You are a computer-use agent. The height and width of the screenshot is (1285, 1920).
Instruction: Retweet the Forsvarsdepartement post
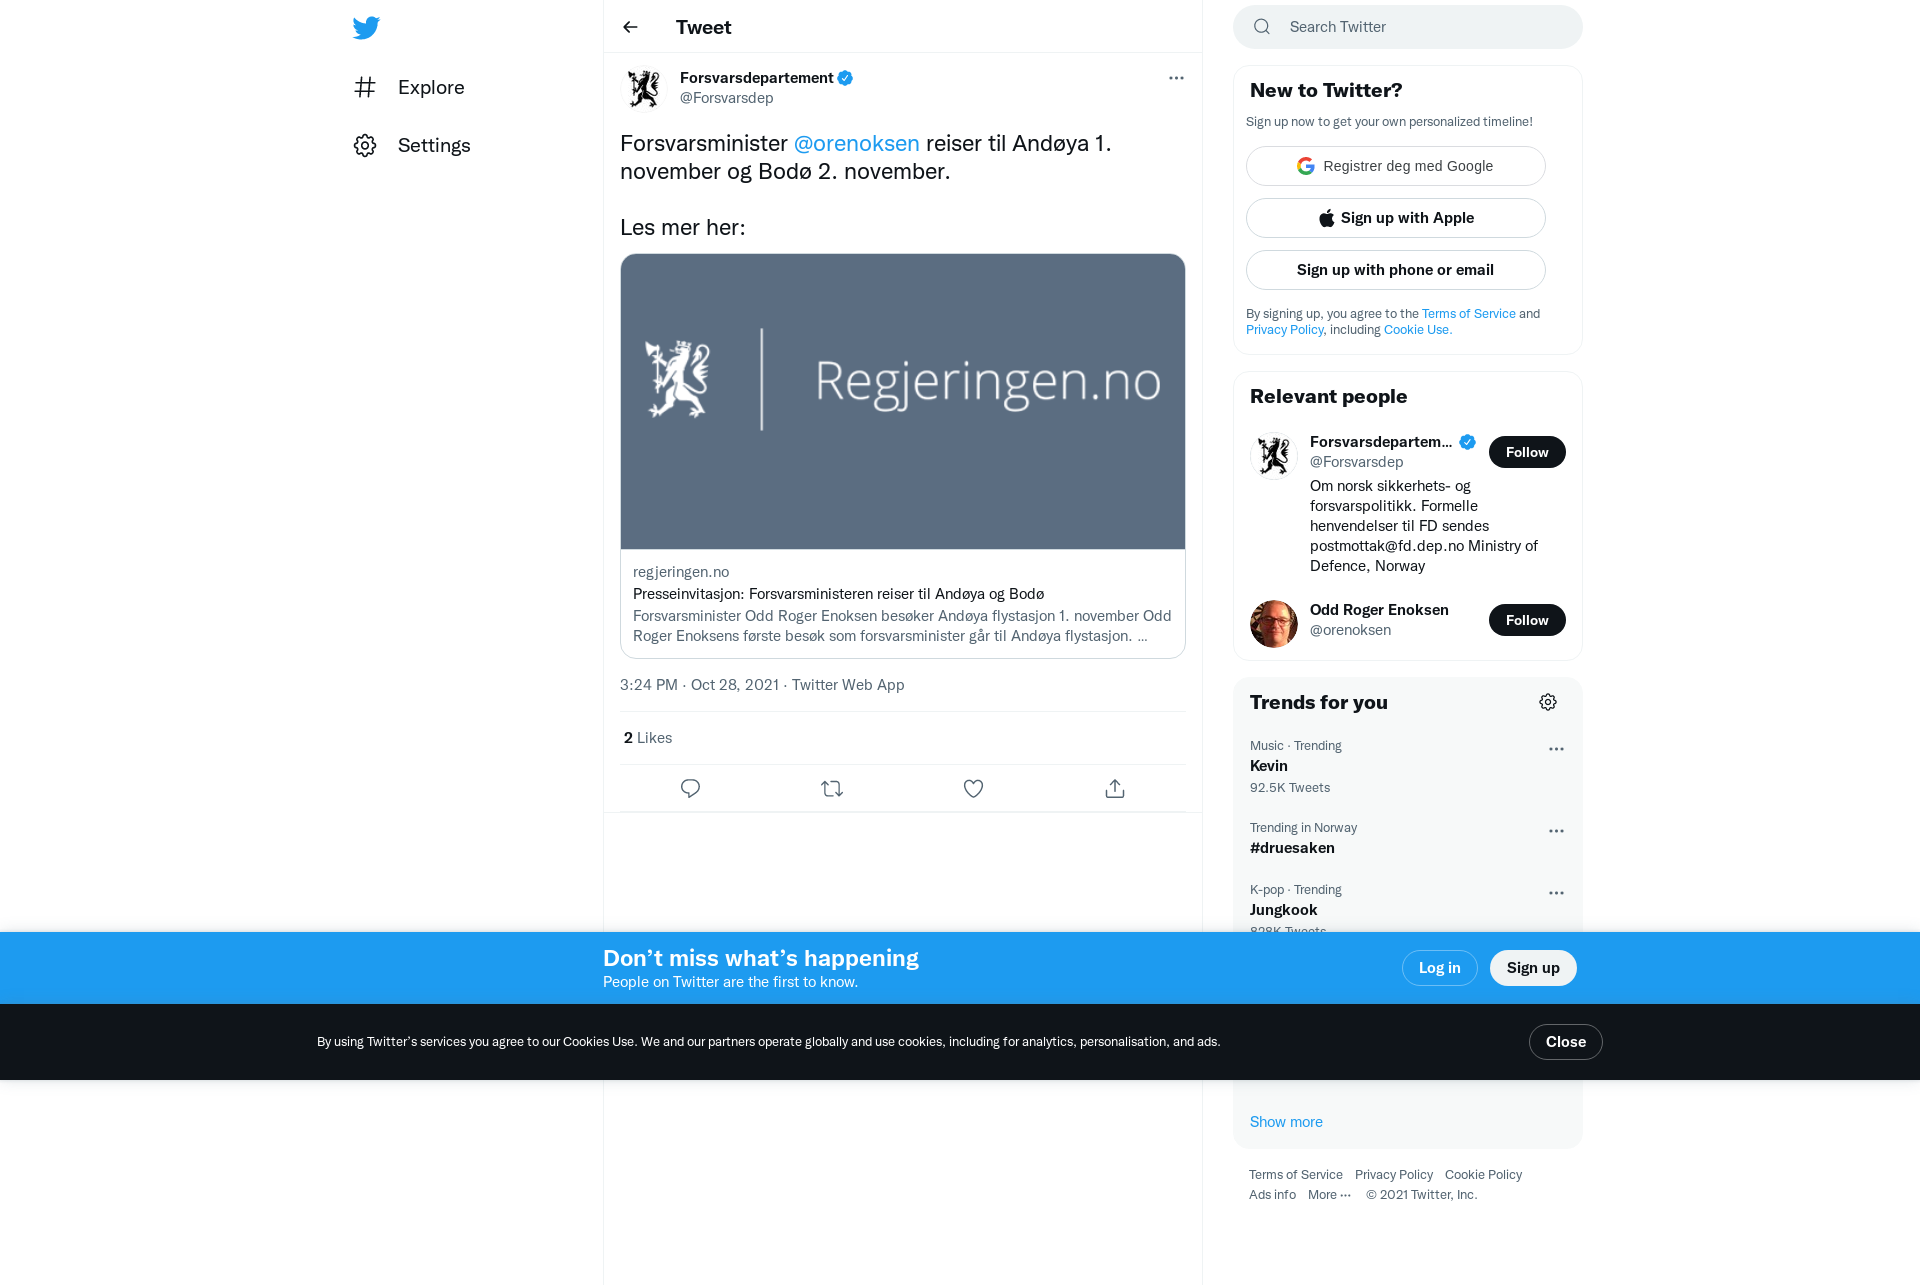tap(832, 788)
